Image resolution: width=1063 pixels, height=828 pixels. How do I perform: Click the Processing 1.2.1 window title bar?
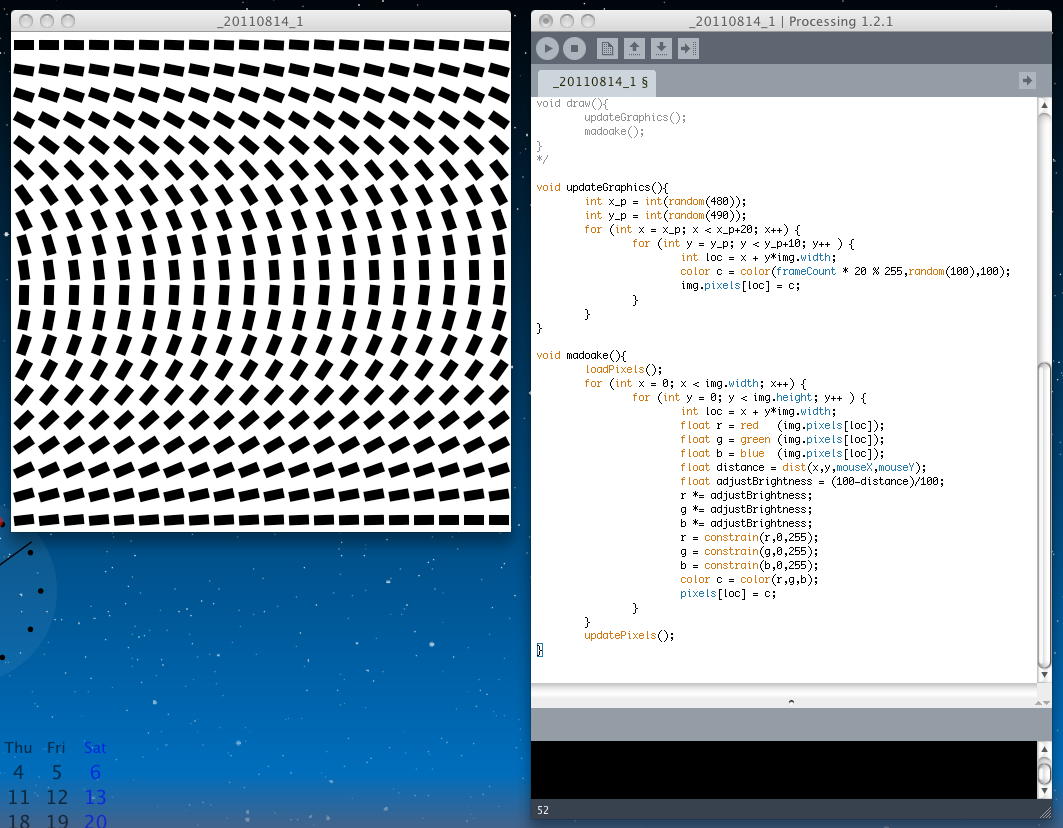[x=791, y=22]
